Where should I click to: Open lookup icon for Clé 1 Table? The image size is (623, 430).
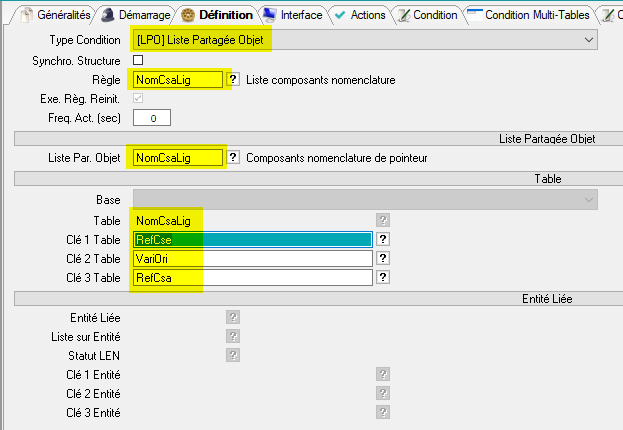383,239
